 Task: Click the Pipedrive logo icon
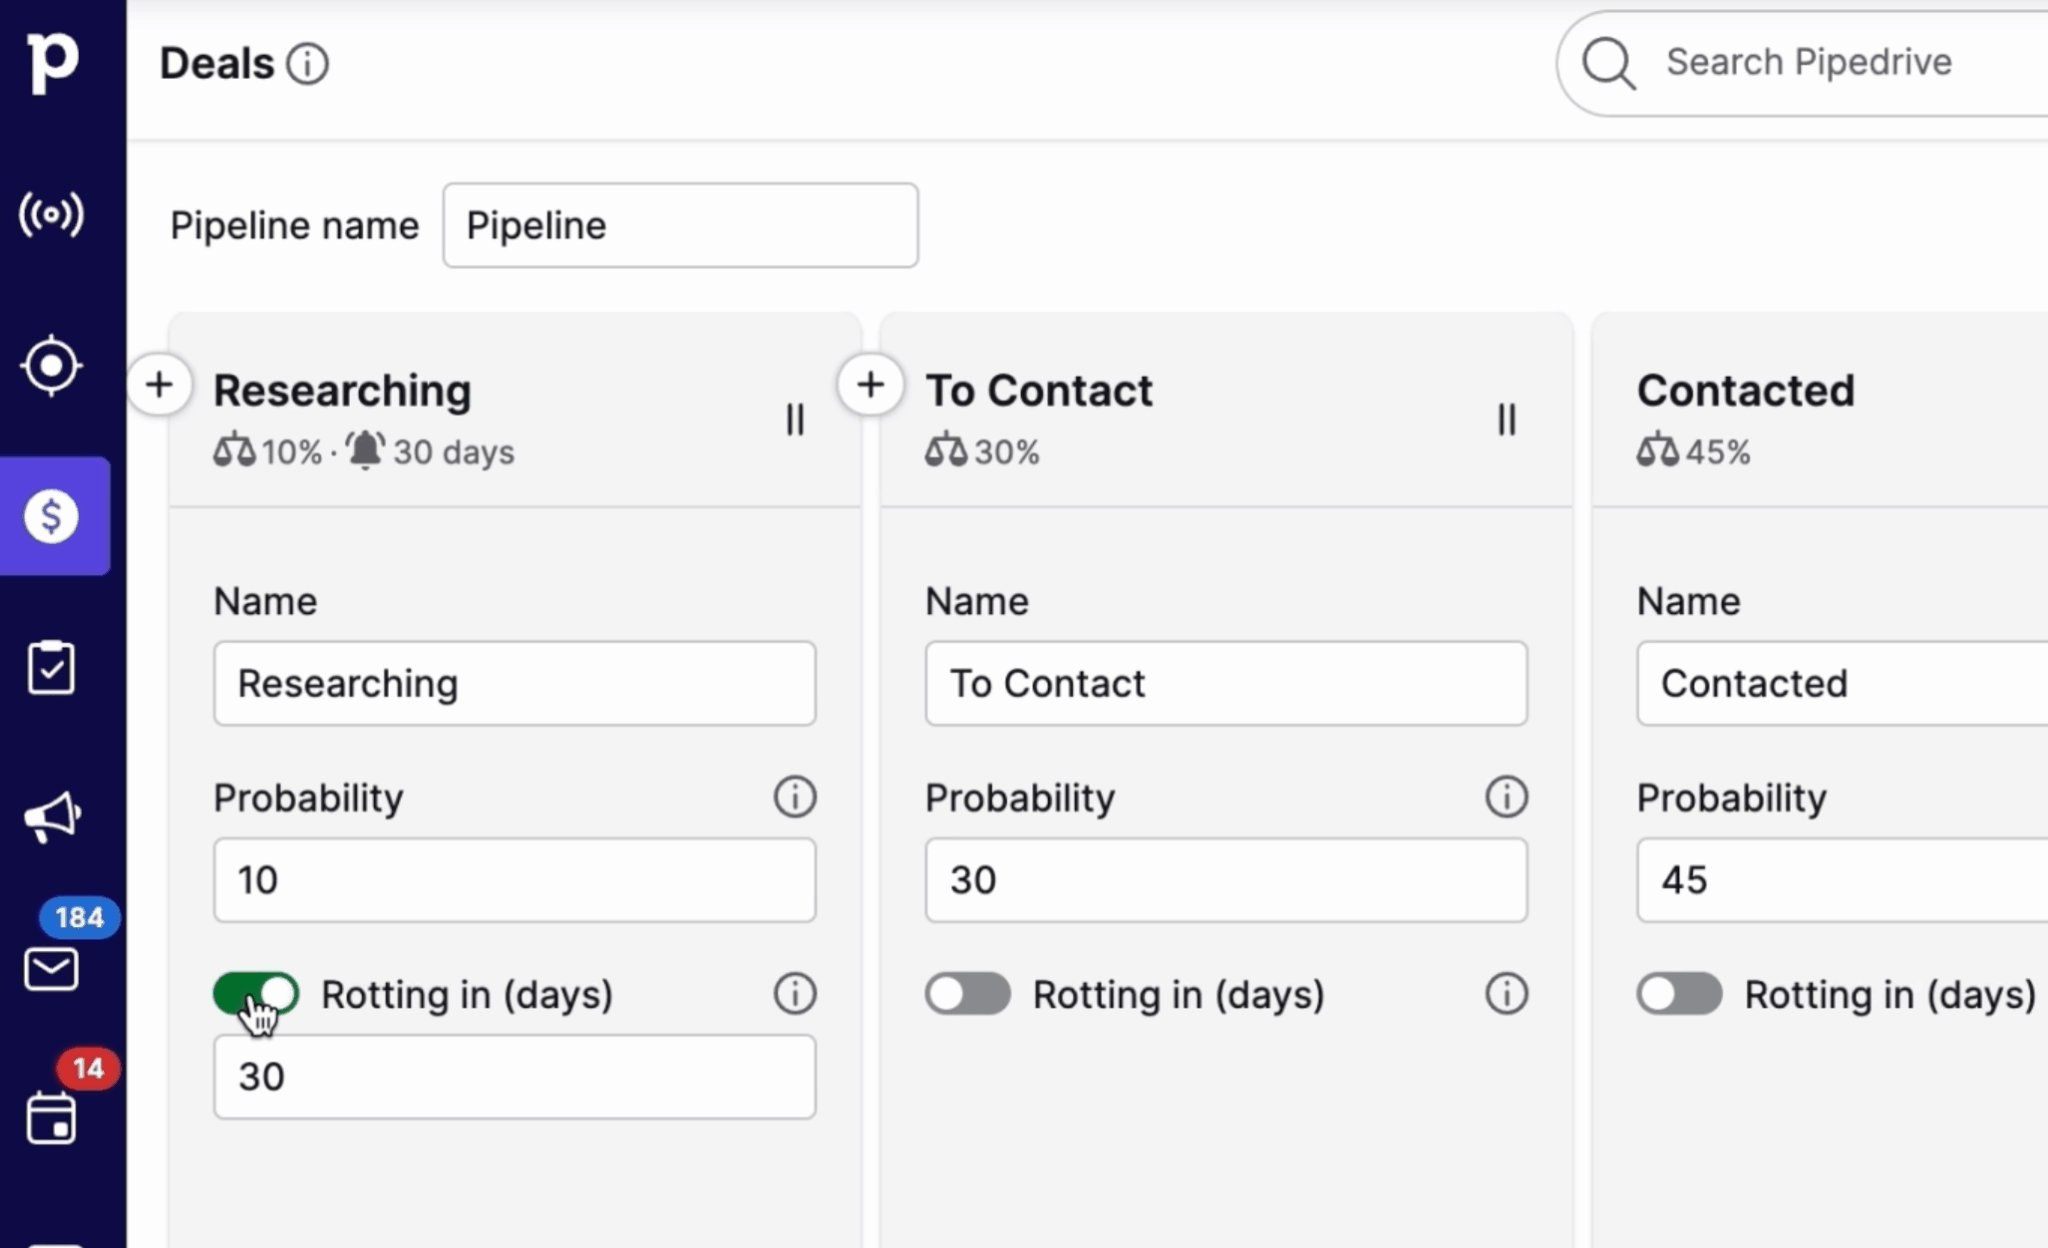(52, 62)
